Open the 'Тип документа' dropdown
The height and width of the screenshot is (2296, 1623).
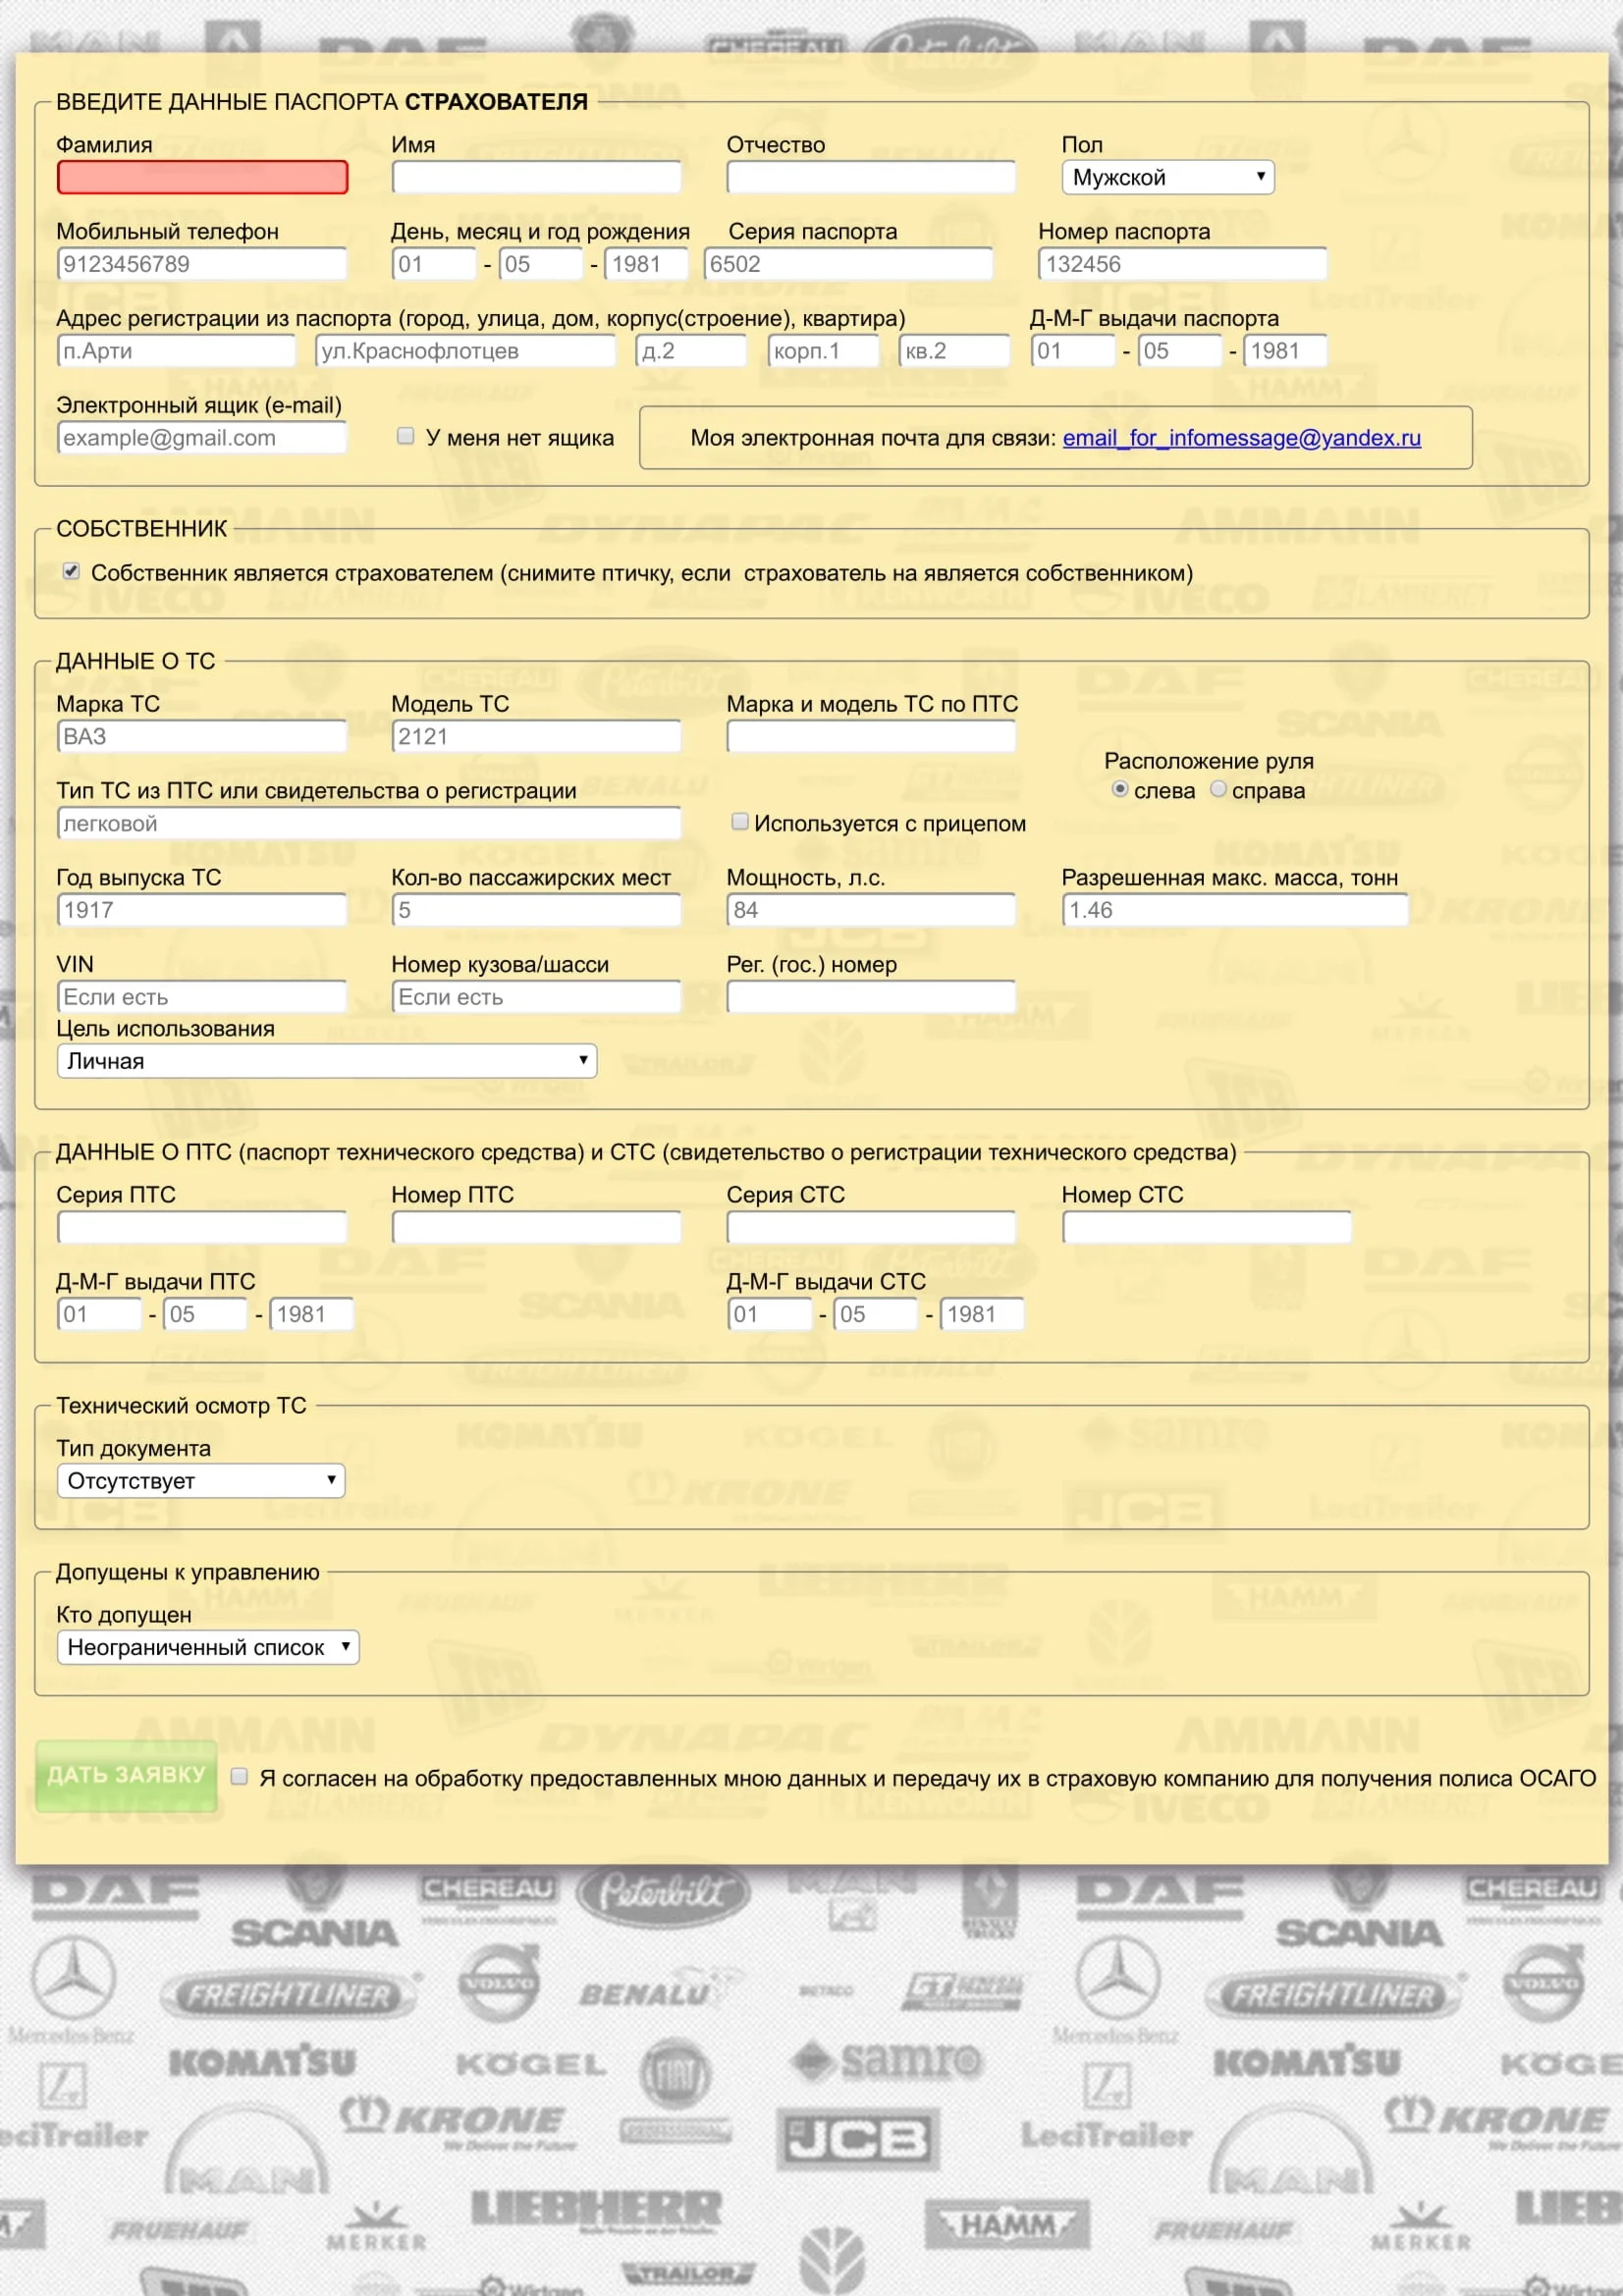(x=201, y=1481)
